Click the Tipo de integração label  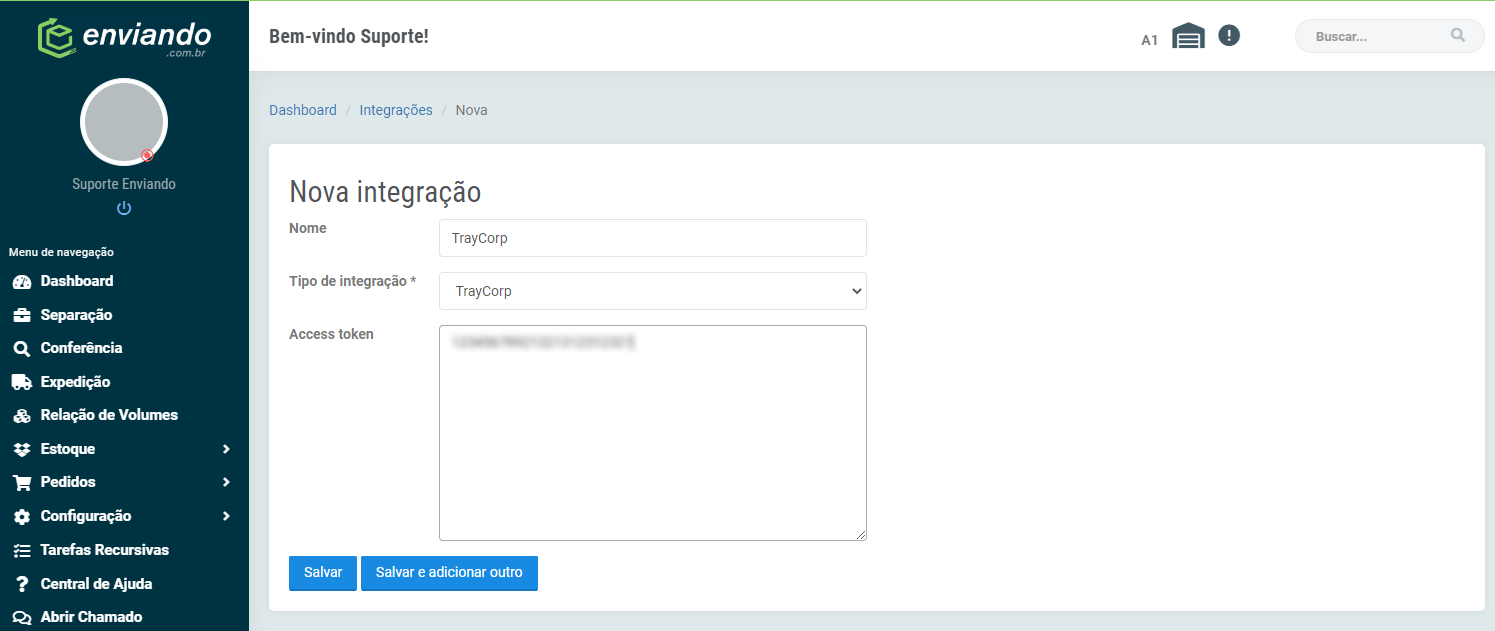coord(353,281)
